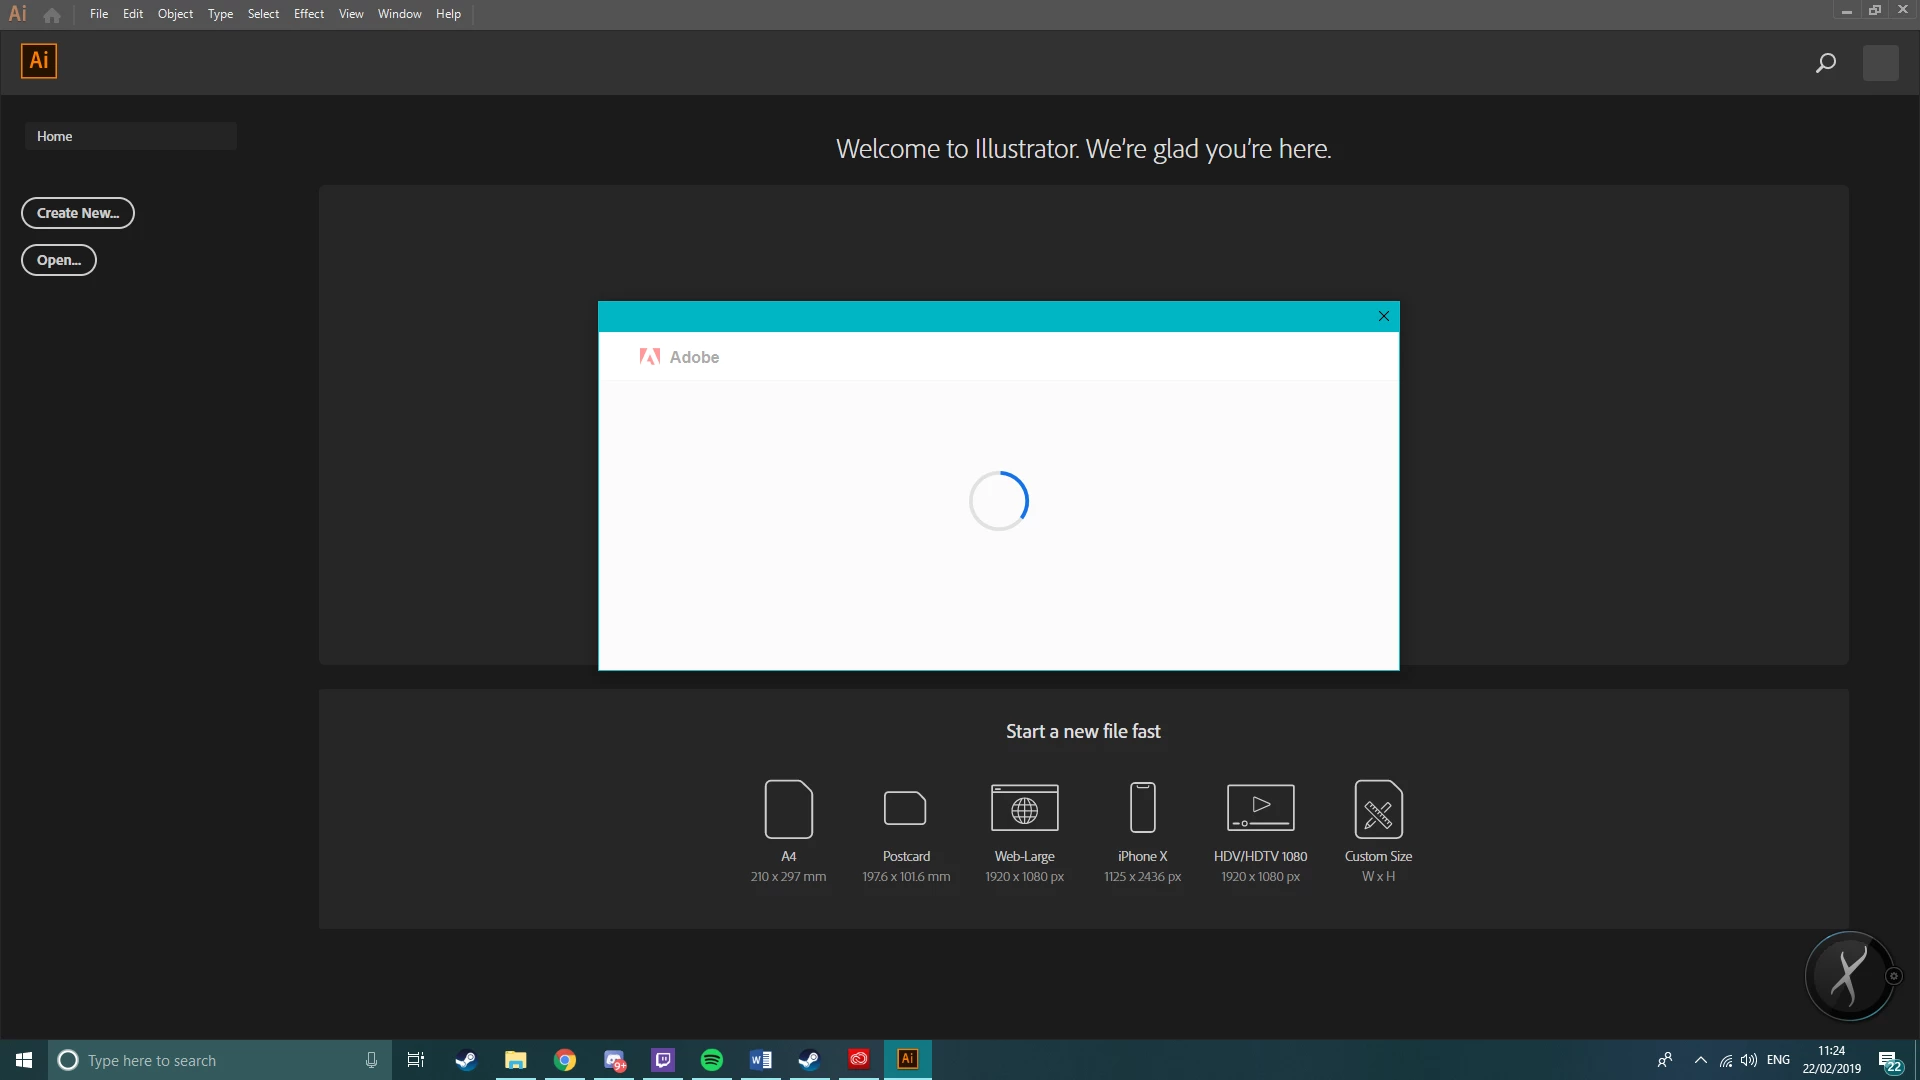Click the orange Ai logo icon

(x=39, y=61)
